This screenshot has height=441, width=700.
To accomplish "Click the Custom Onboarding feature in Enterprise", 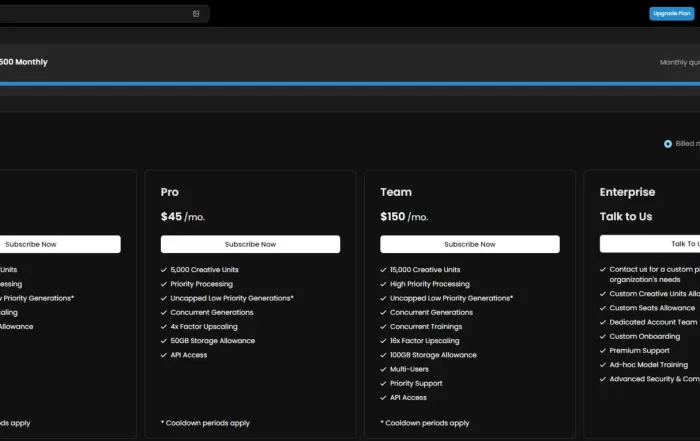I will 645,337.
